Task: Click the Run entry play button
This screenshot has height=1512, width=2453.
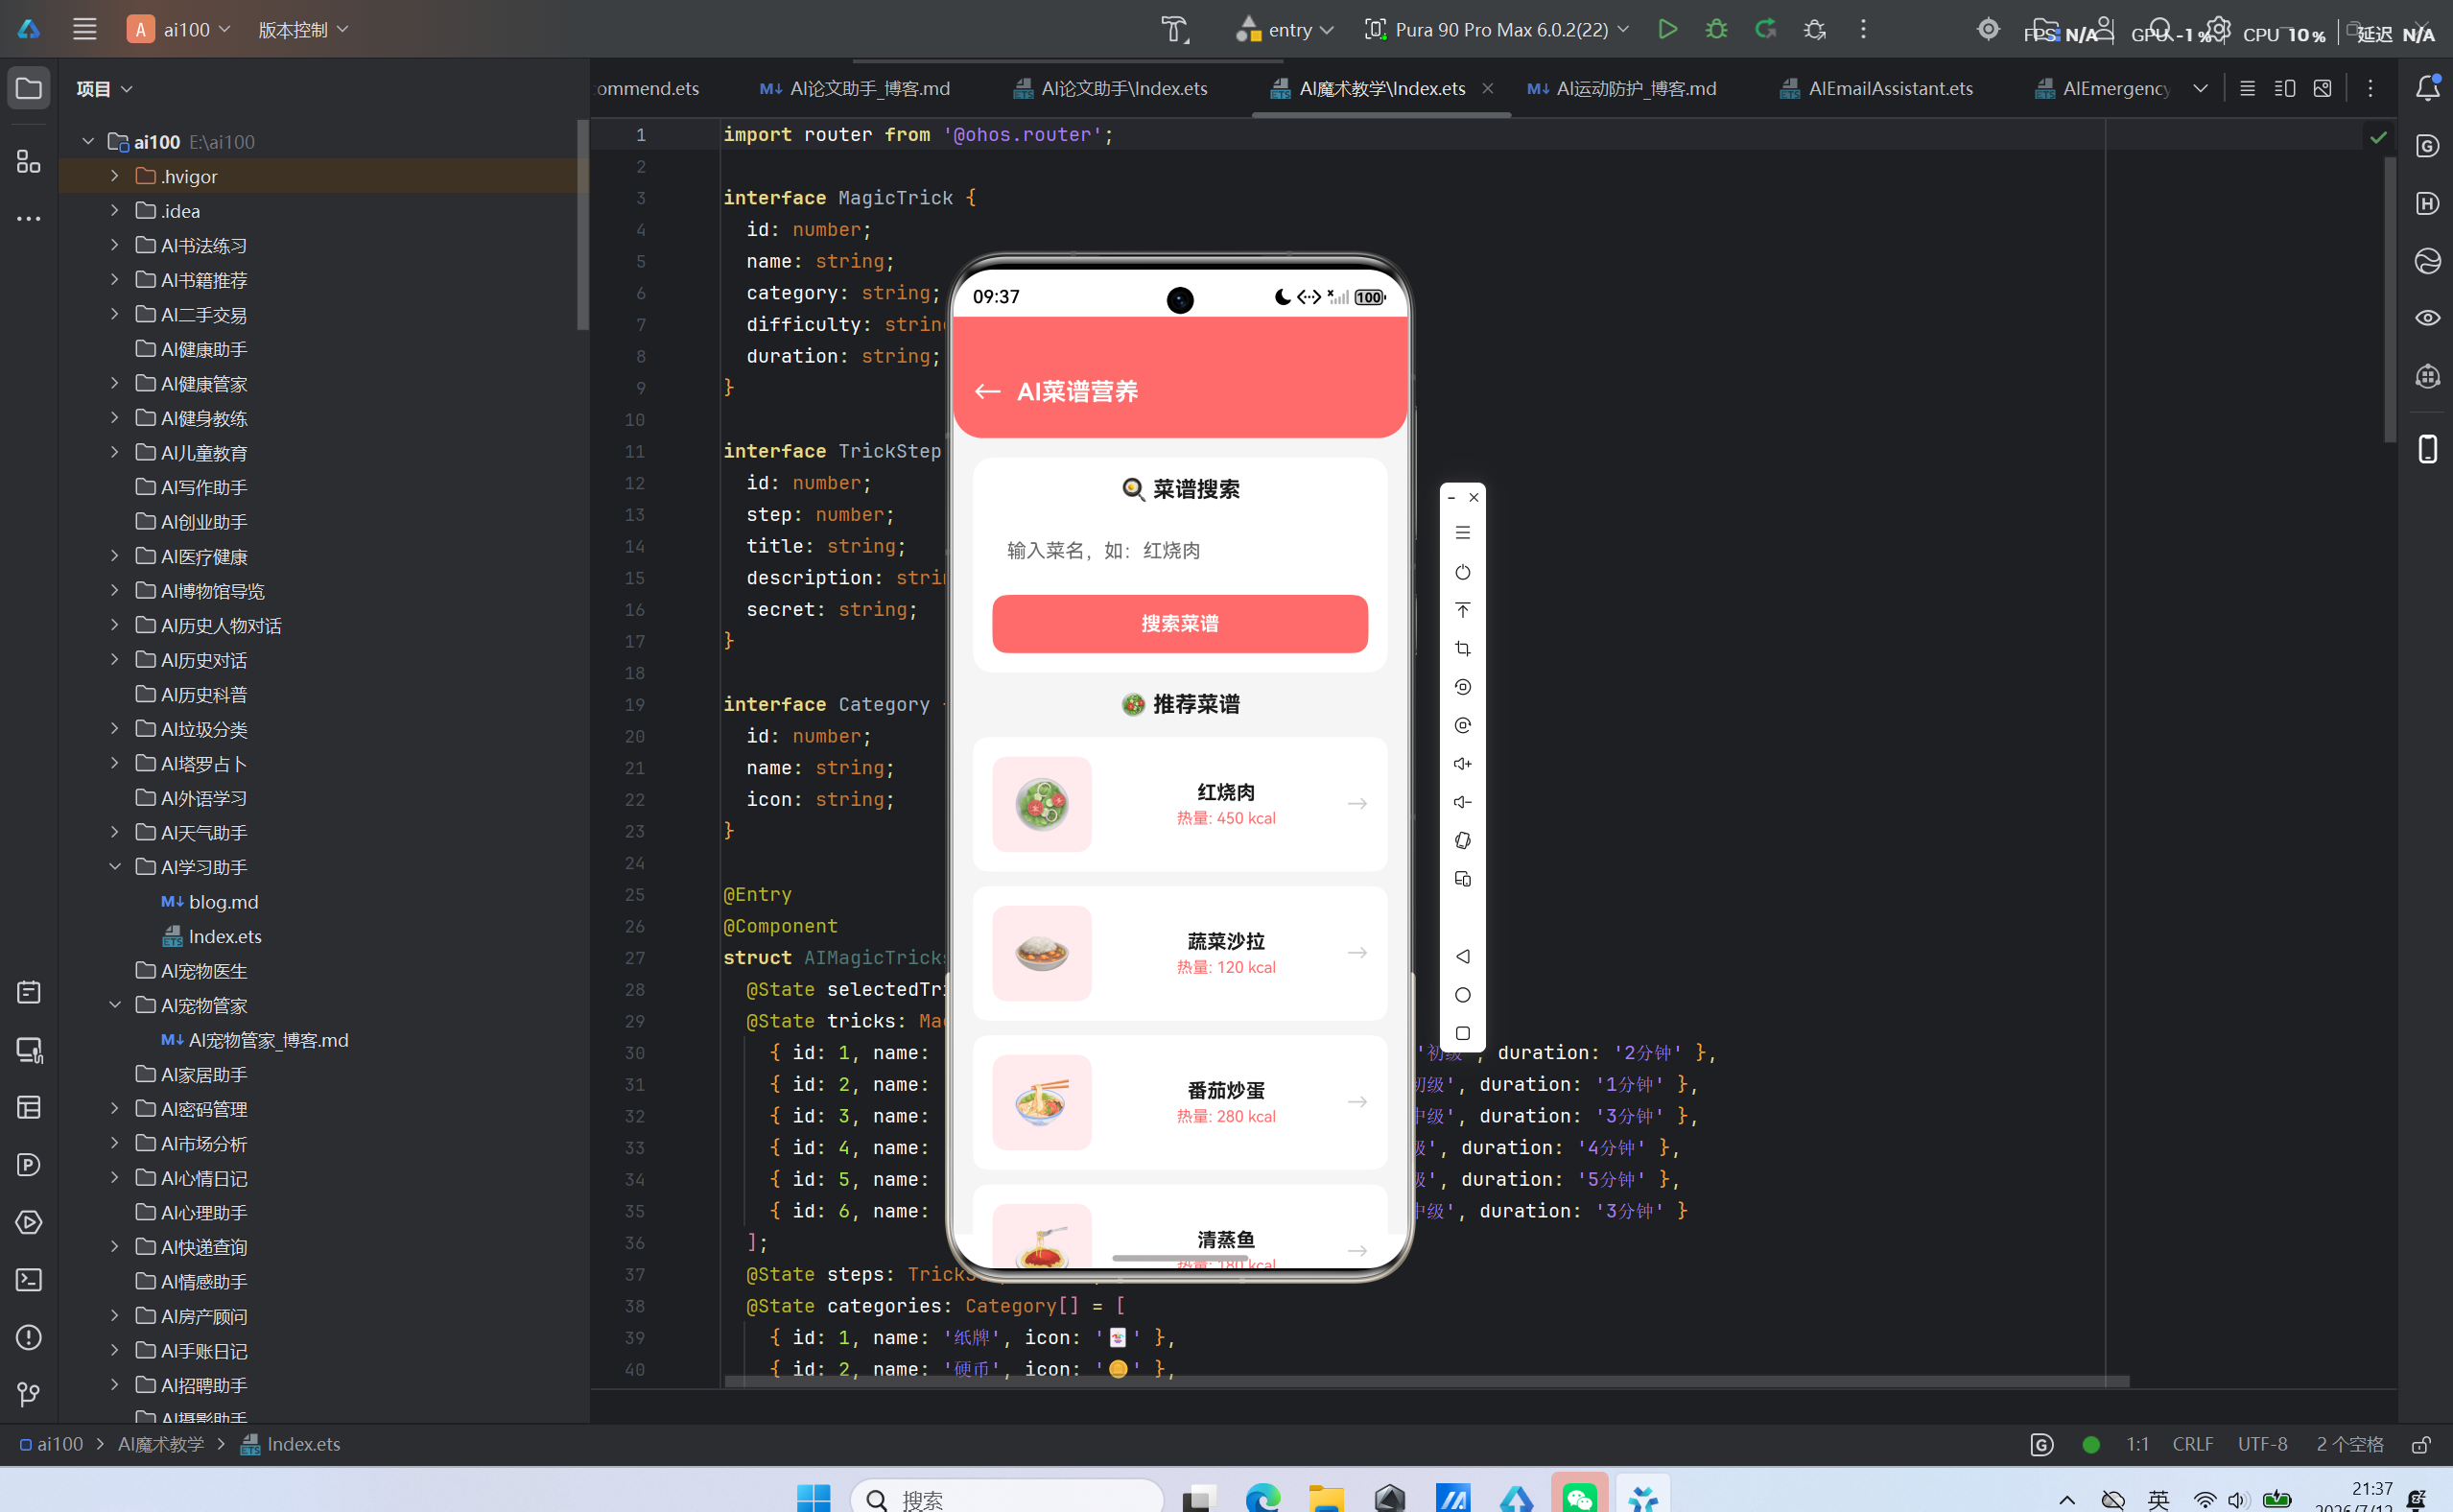Action: (x=1667, y=29)
